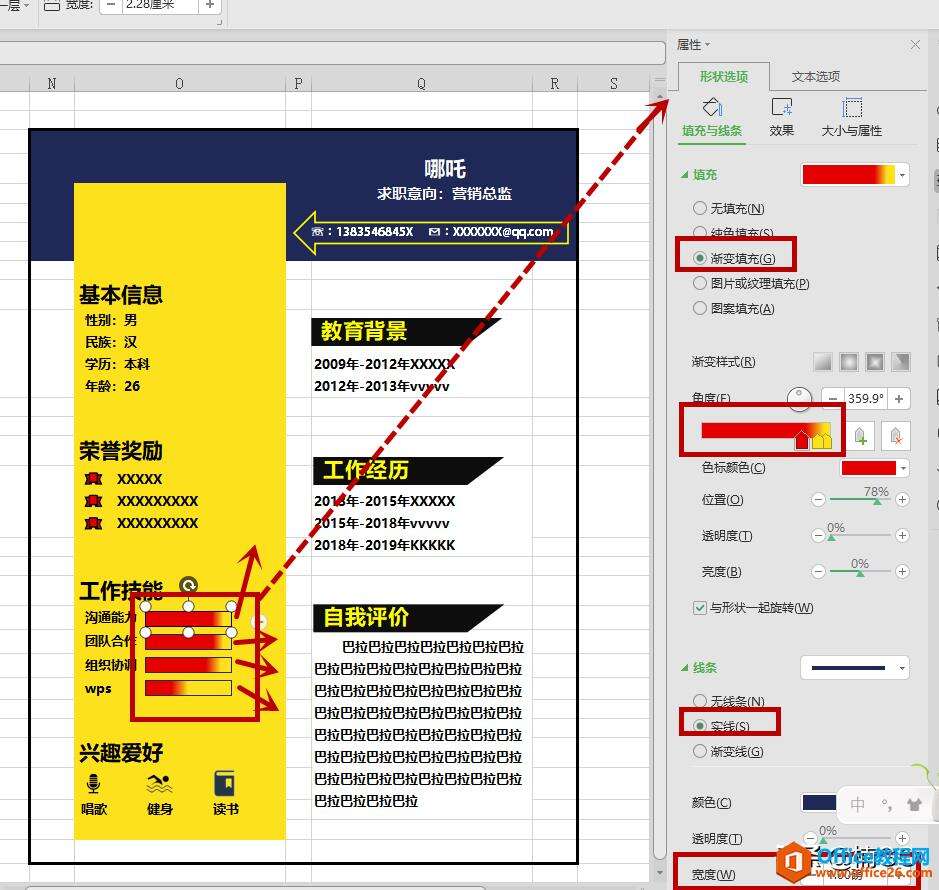Increase 位置 with plus button
Image resolution: width=939 pixels, height=890 pixels.
point(902,500)
